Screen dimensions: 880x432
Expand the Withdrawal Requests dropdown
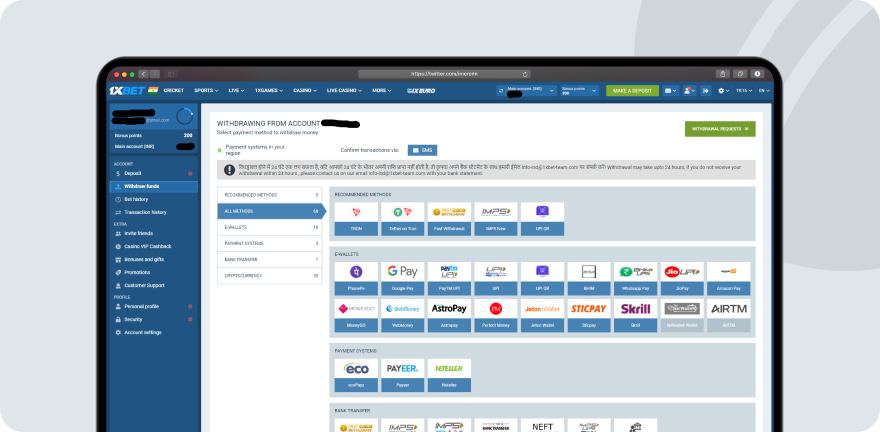click(x=720, y=129)
